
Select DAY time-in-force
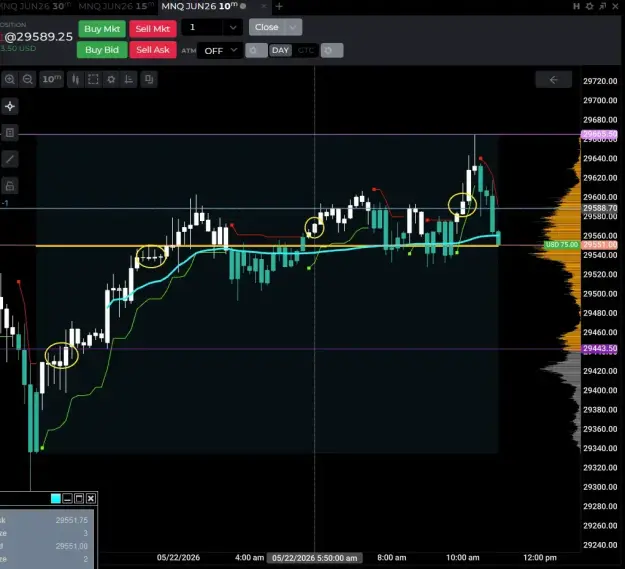(x=280, y=51)
